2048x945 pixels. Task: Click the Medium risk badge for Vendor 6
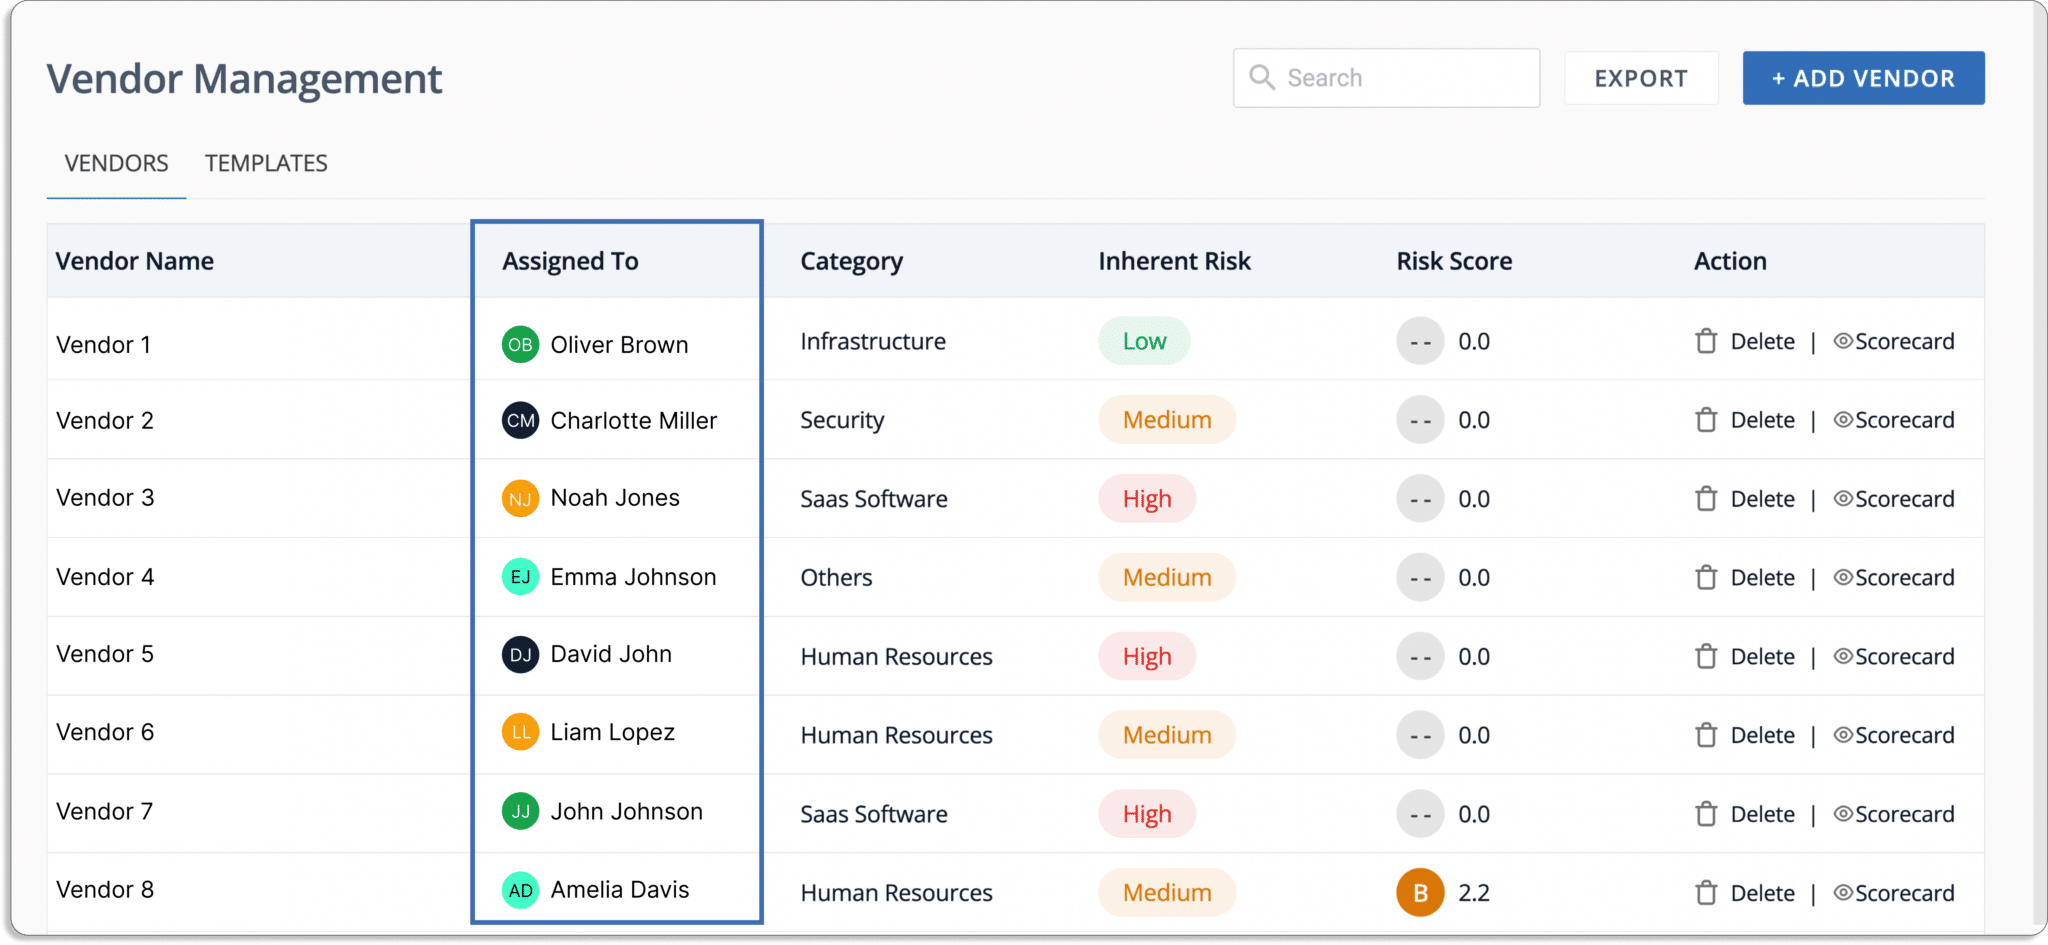tap(1167, 735)
